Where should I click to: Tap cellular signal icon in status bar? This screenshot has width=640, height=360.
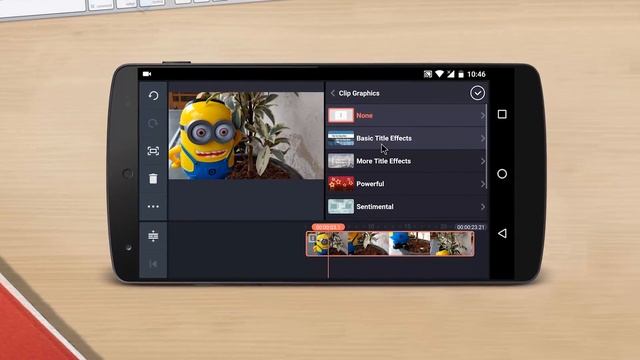click(x=450, y=74)
